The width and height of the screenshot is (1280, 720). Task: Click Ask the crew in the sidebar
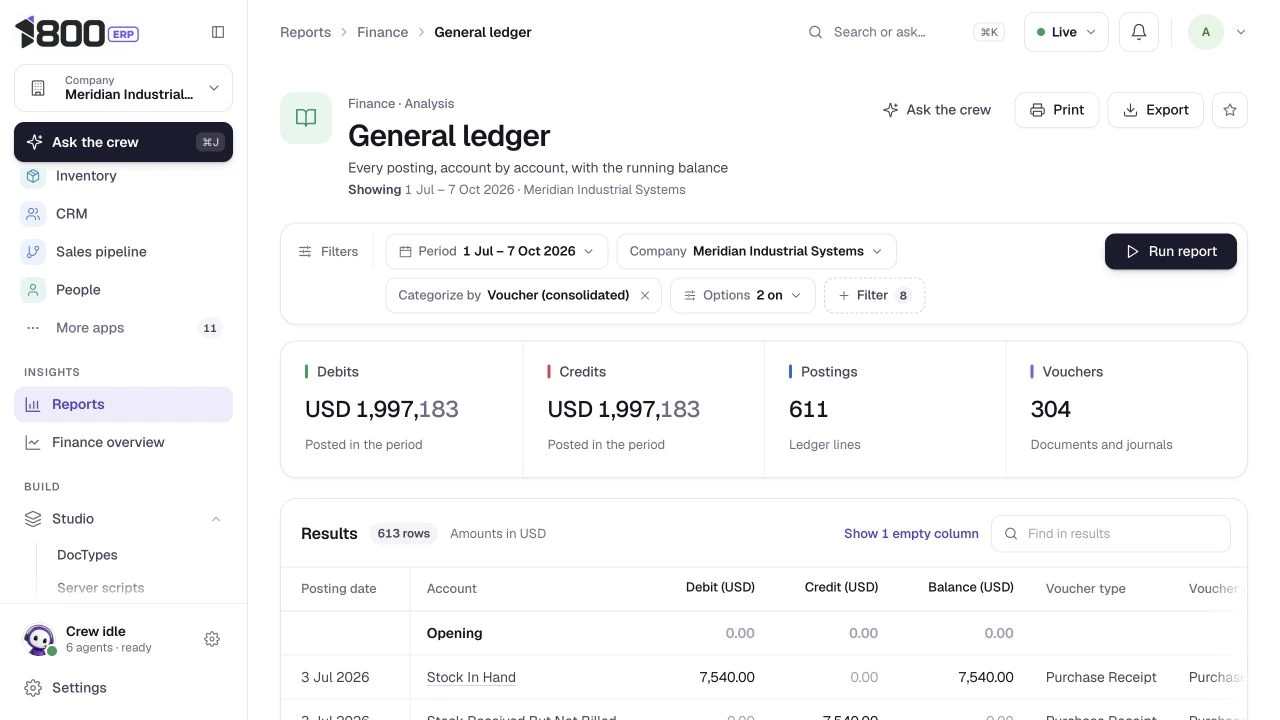(123, 142)
